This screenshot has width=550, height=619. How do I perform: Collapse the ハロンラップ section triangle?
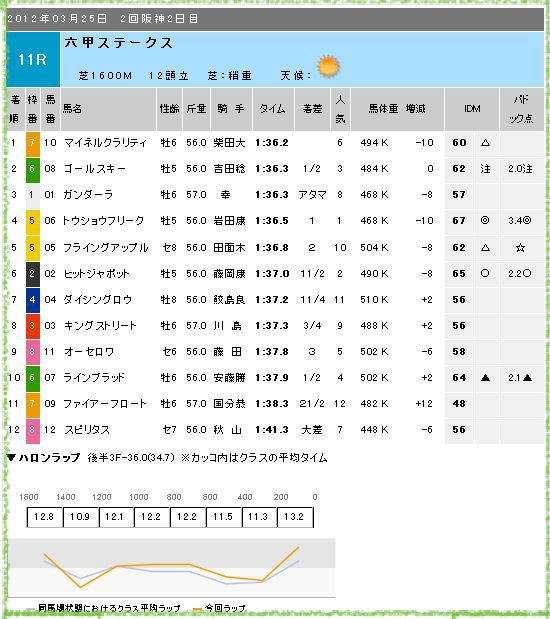tap(11, 458)
